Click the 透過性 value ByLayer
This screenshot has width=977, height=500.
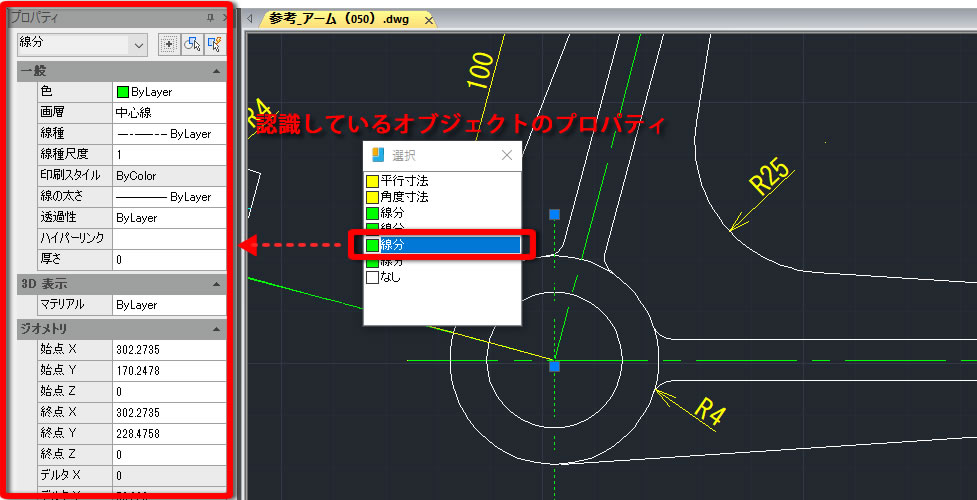click(169, 218)
